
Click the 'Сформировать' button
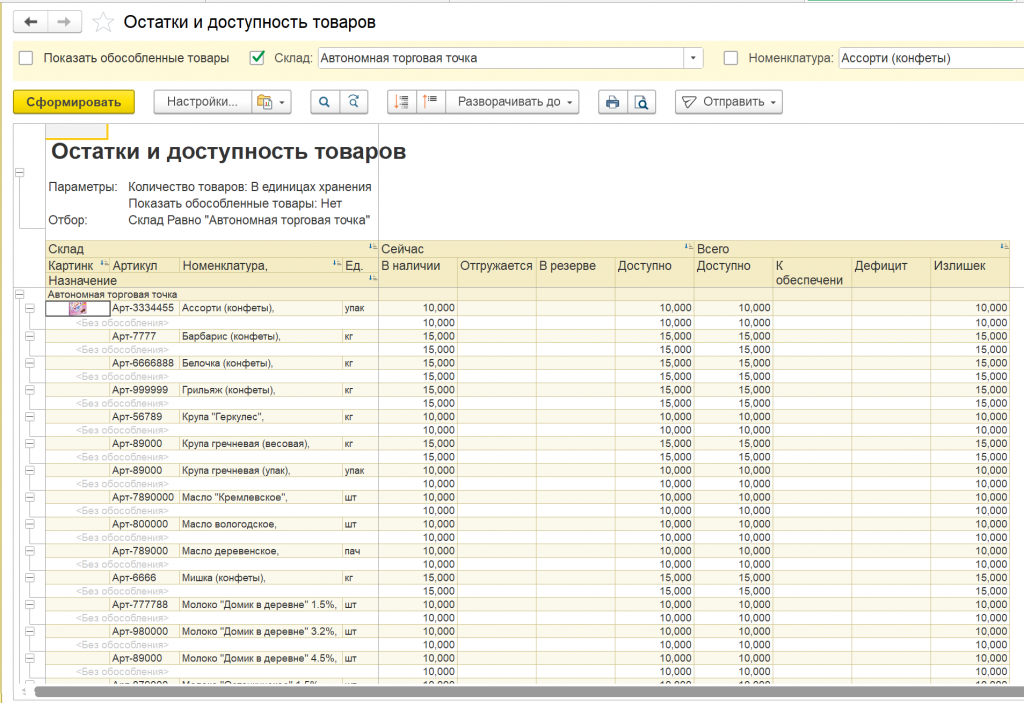(73, 102)
